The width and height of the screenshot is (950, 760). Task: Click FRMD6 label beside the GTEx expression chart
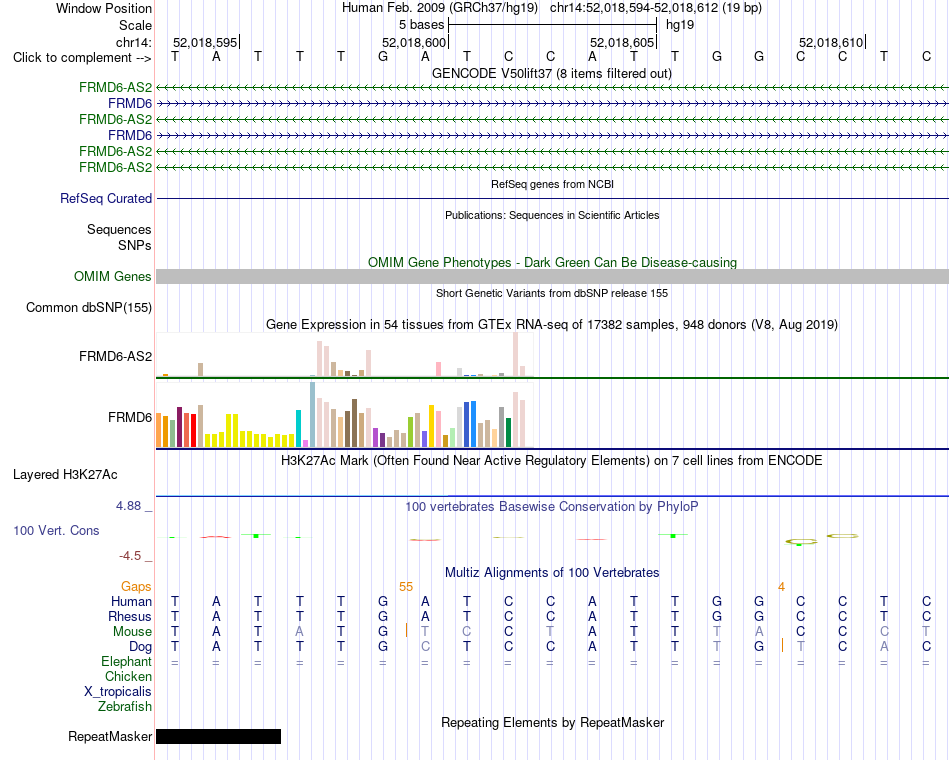pos(130,418)
